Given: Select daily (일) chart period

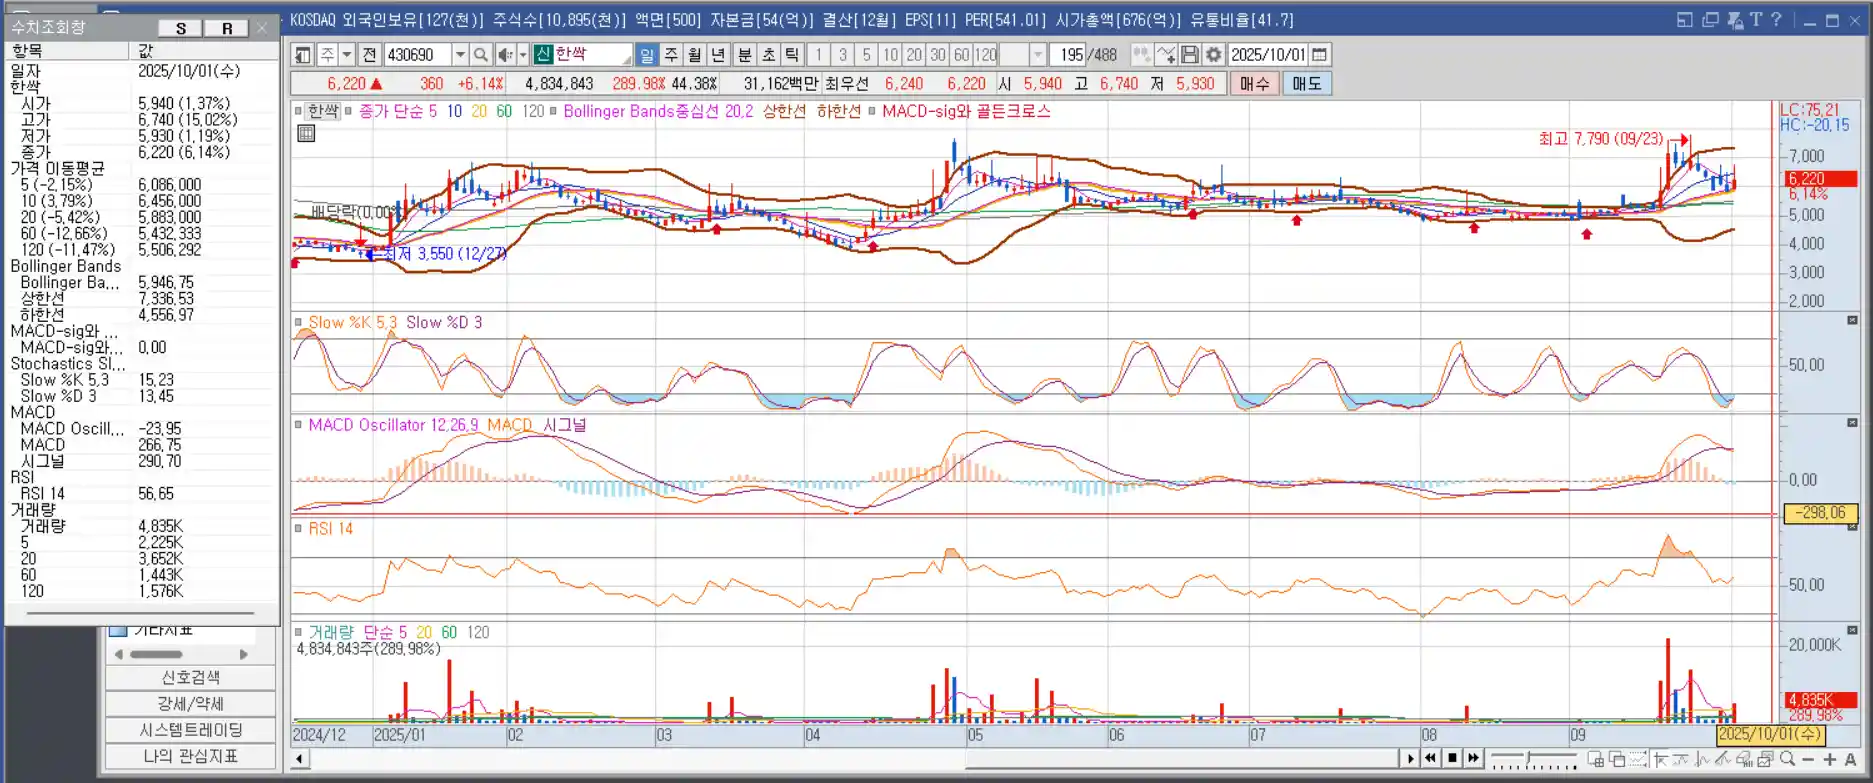Looking at the screenshot, I should click(647, 55).
